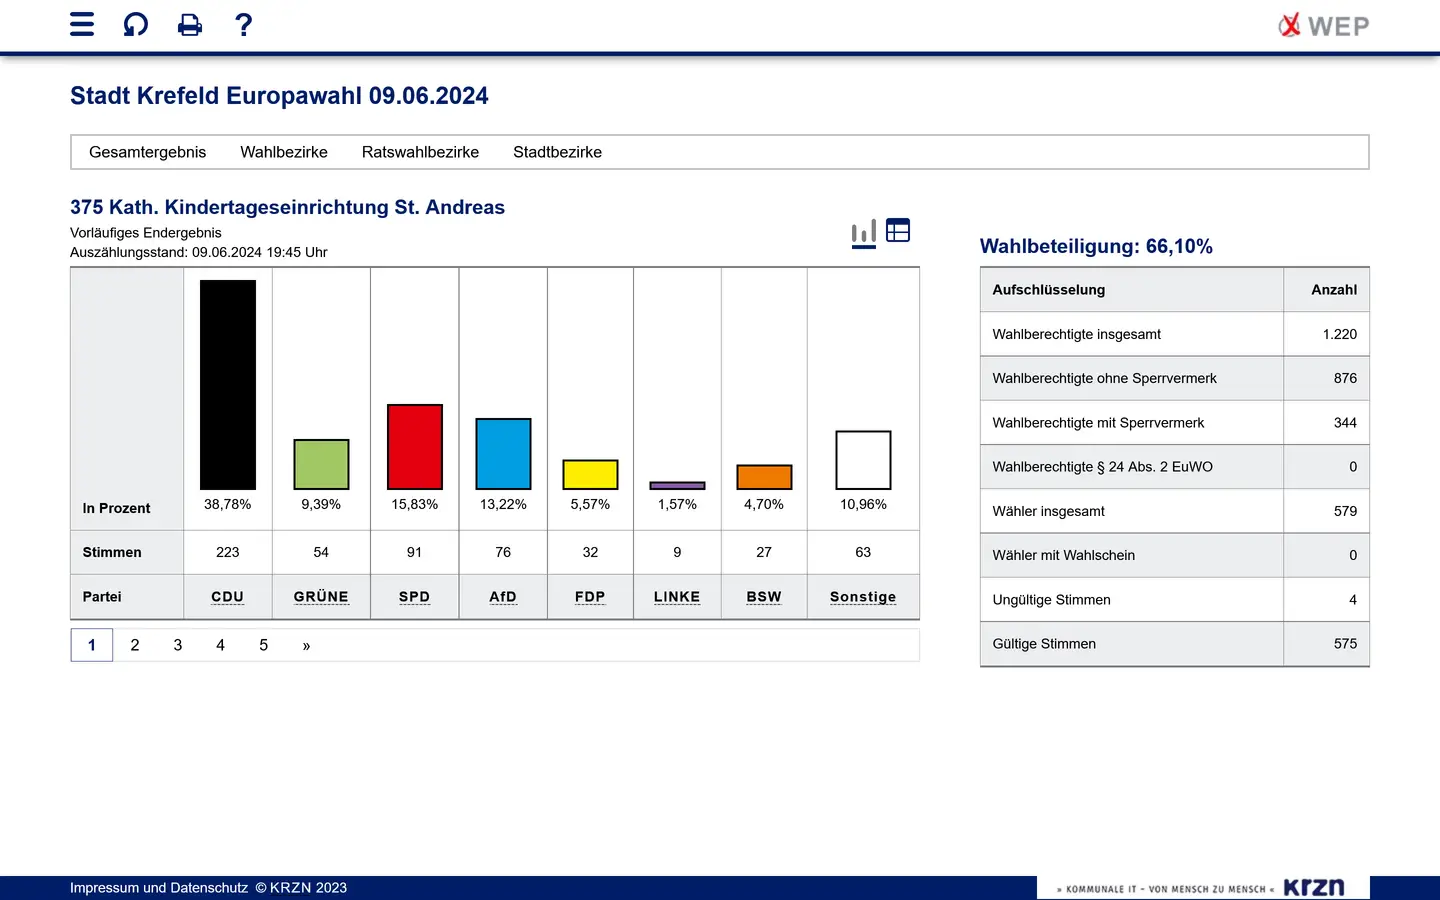The height and width of the screenshot is (900, 1440).
Task: Expand the Ratswahlbezirke menu
Action: [420, 152]
